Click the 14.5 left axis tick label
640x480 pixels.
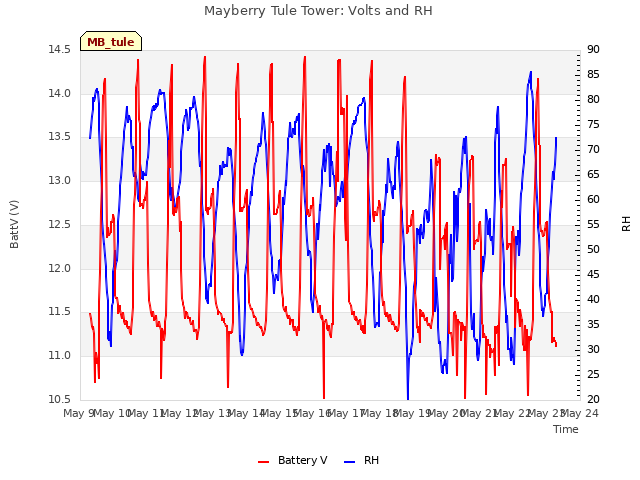59,49
